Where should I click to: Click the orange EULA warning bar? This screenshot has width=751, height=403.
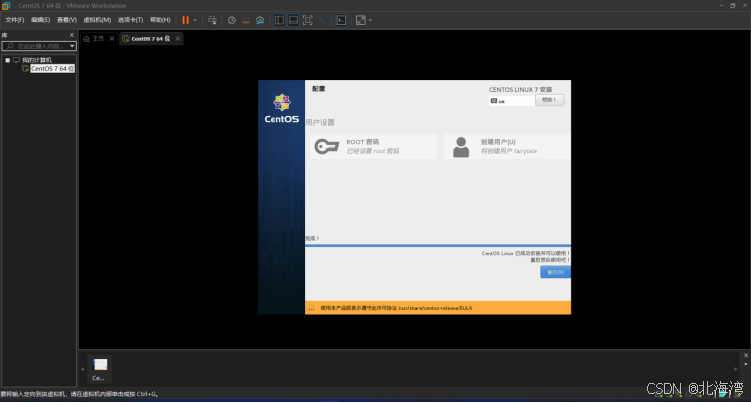pos(438,308)
